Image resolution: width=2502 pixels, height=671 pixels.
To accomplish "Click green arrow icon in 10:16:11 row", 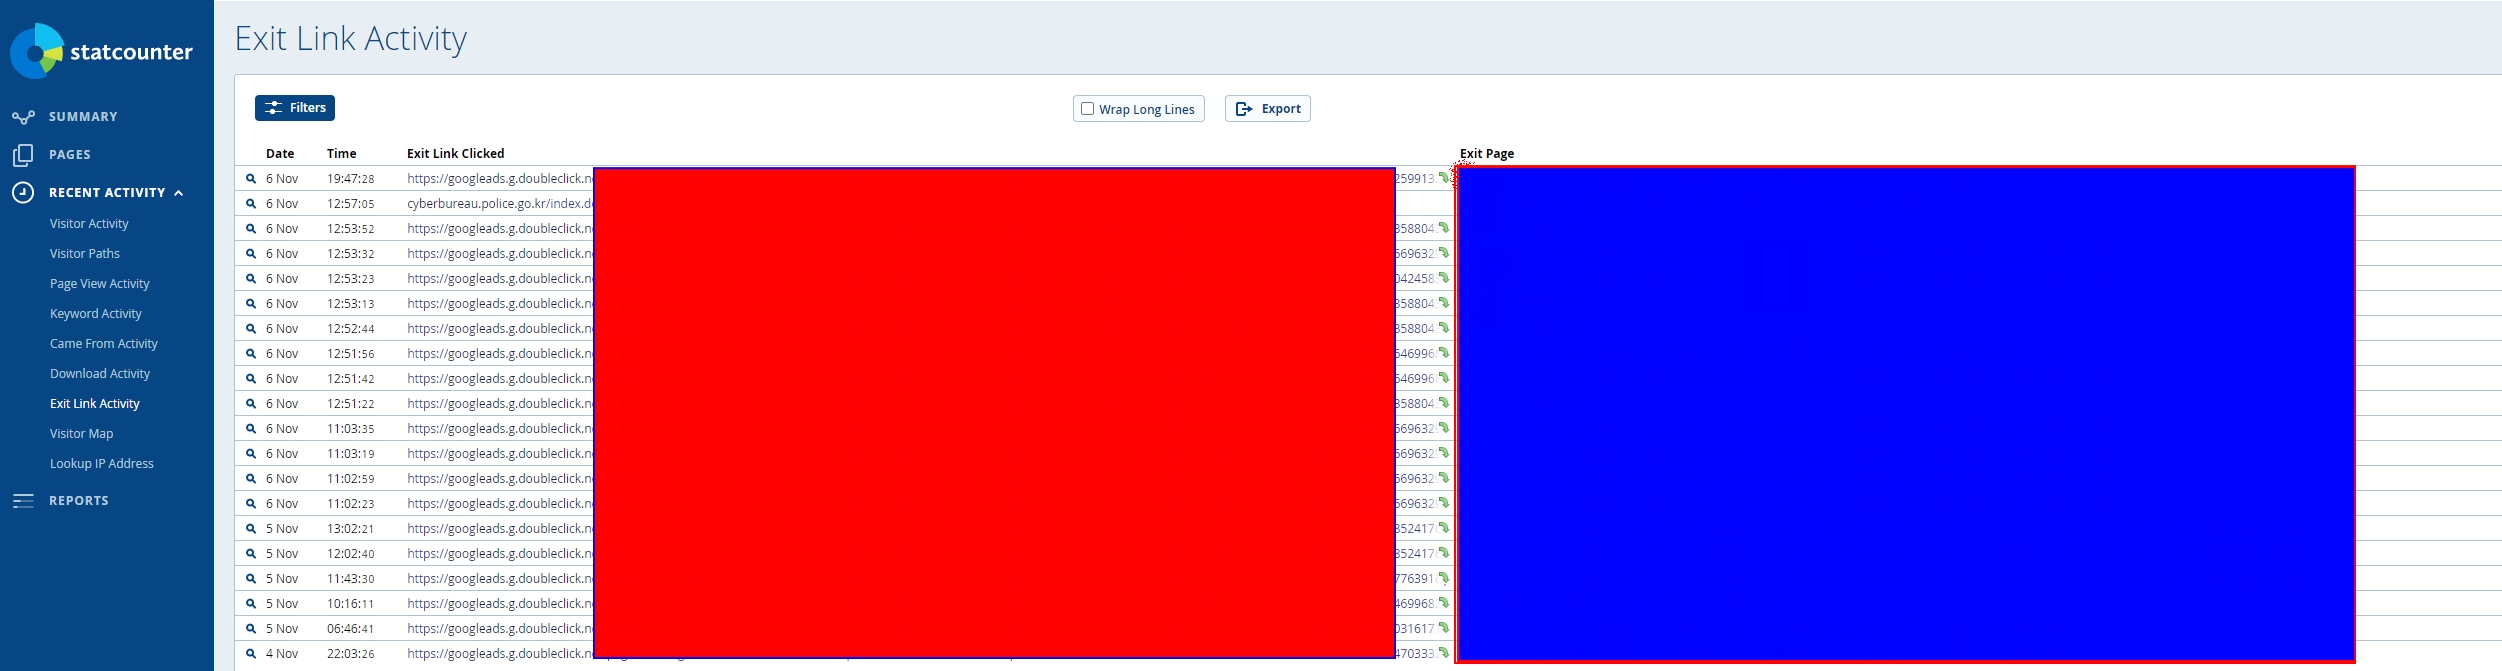I will pos(1443,603).
